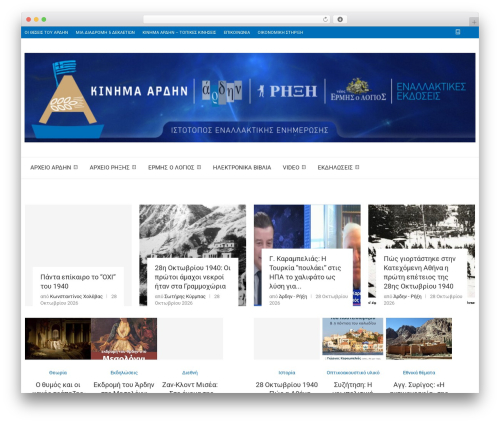Click ΕΝΑΛΛΑΚΤΙΚΕΣ ΕΚΔΟΣΕΙΣ in the banner

(431, 91)
